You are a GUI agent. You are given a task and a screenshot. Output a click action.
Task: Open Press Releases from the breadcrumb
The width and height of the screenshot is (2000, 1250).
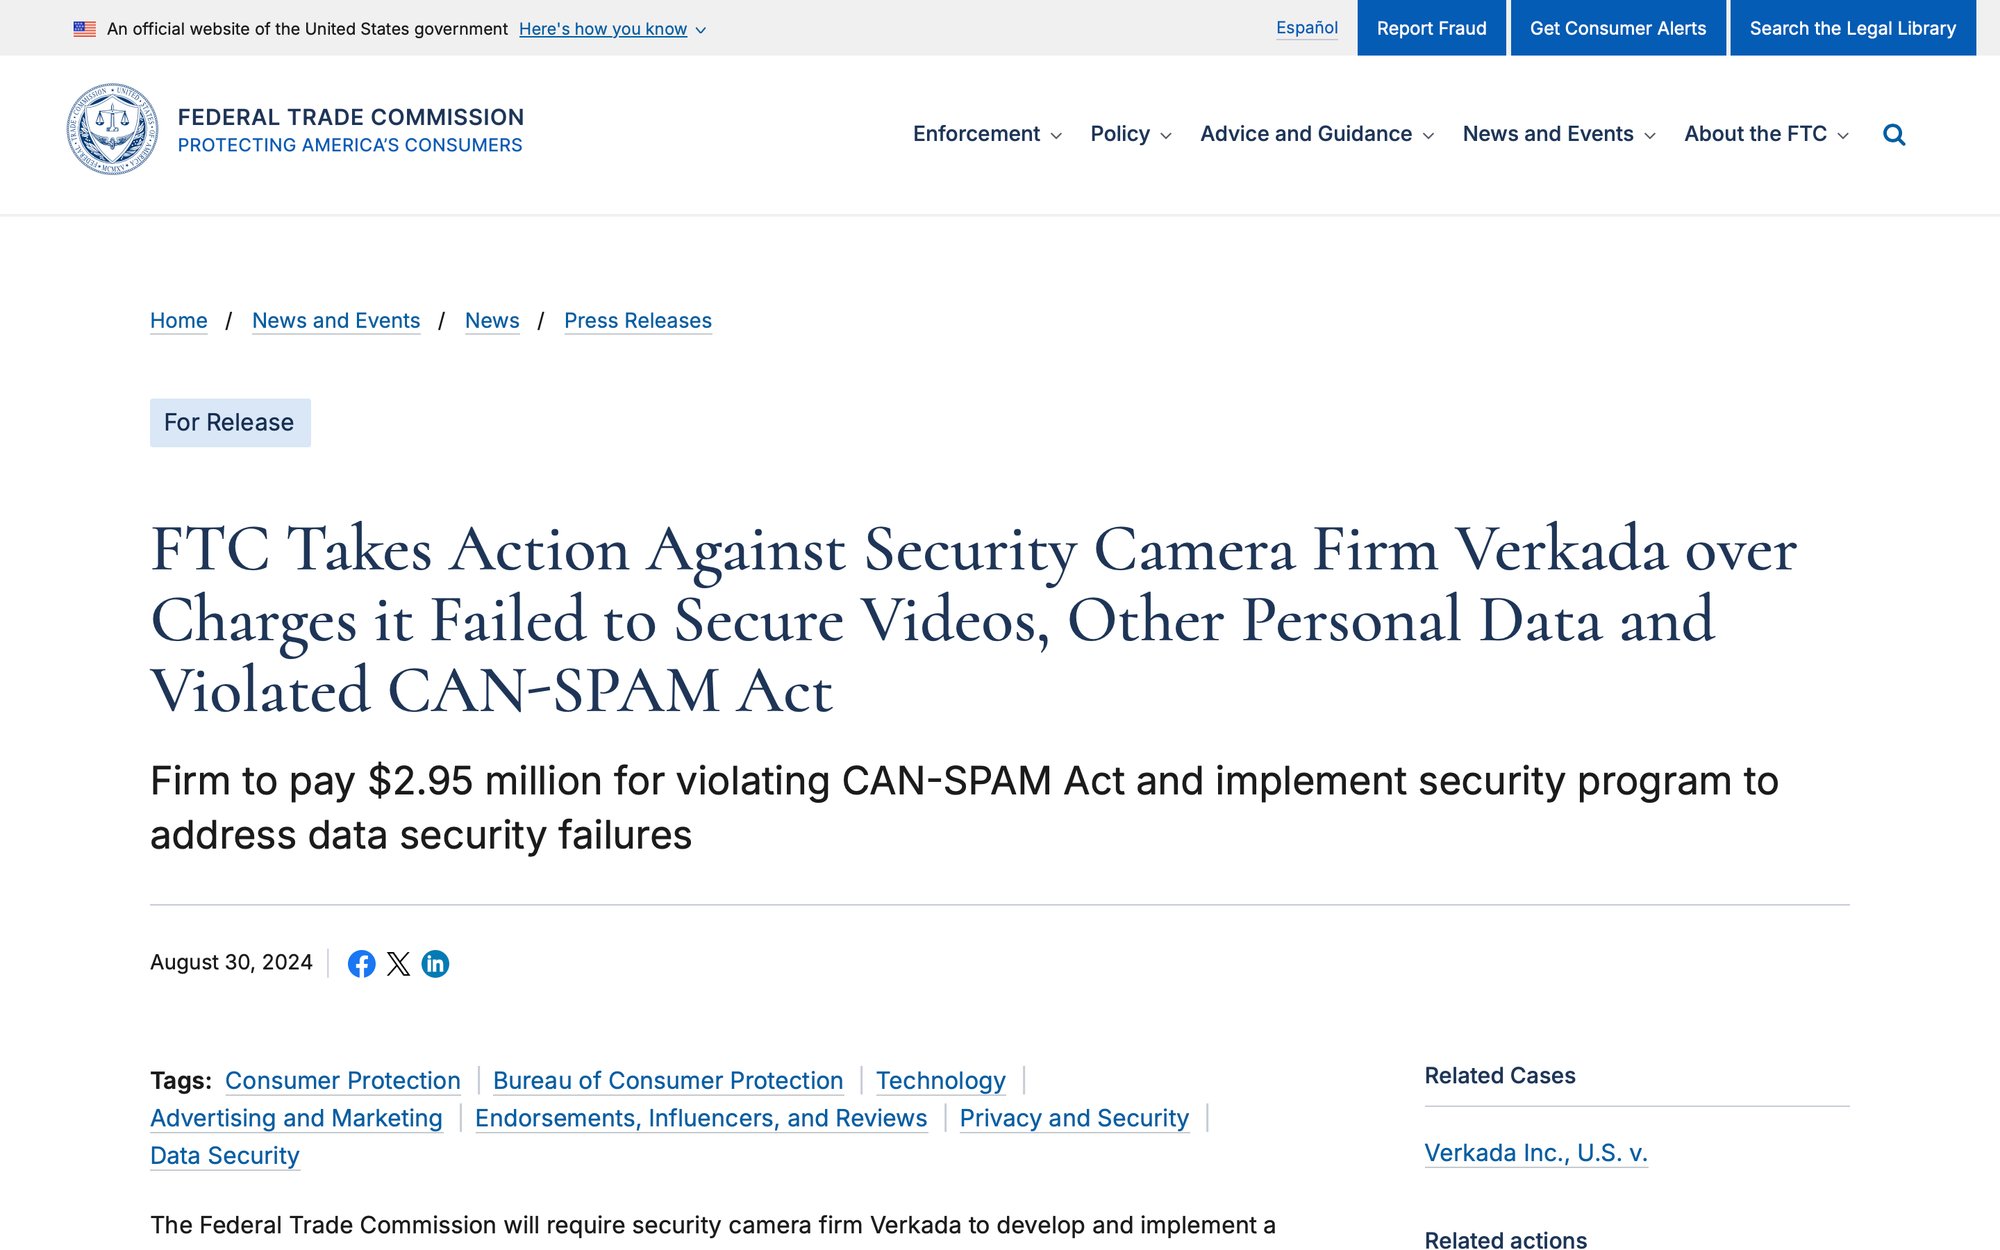point(637,321)
